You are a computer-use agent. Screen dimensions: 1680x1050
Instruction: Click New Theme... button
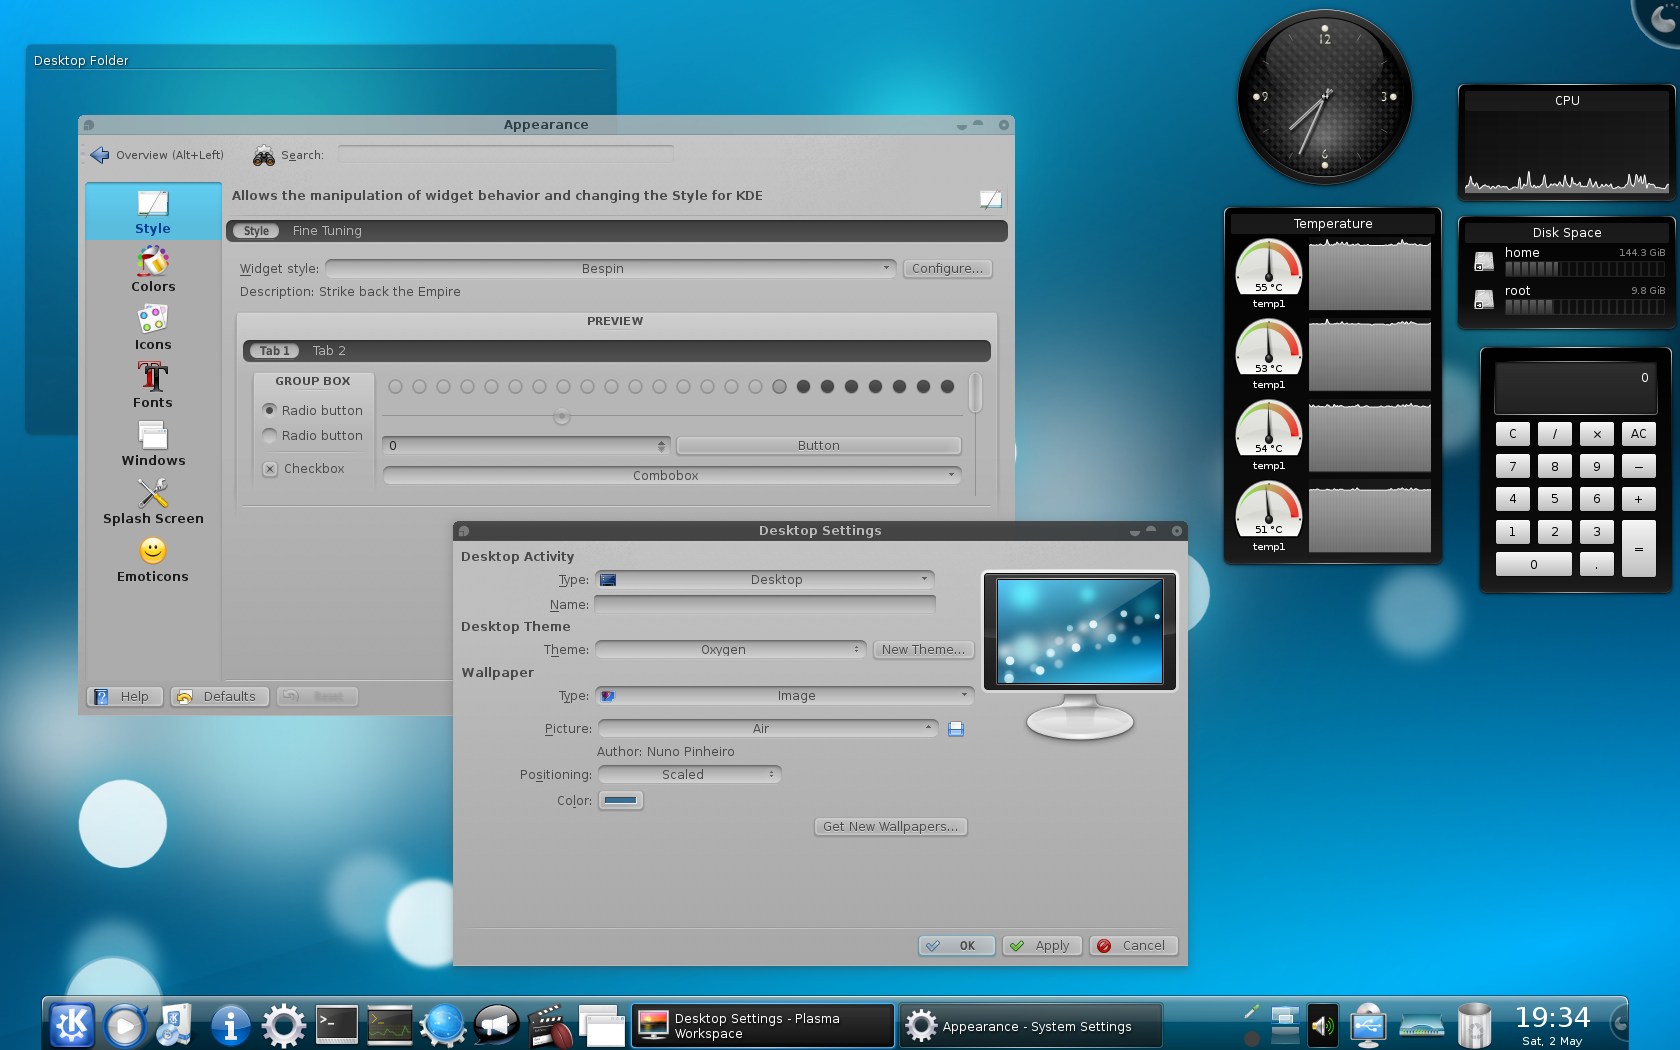pos(923,650)
